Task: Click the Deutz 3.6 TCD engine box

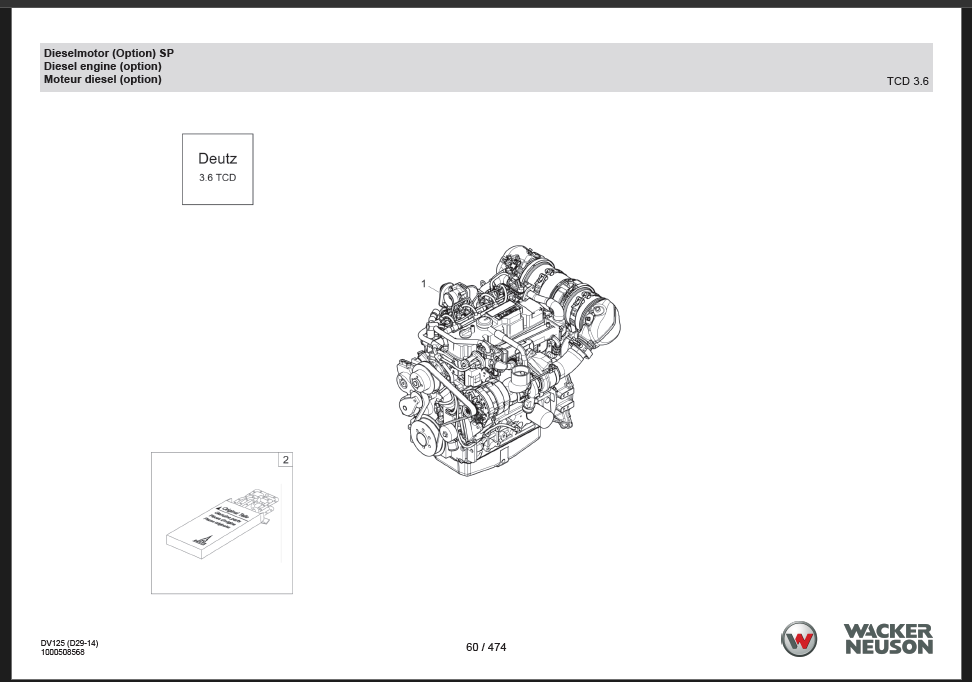Action: click(217, 169)
